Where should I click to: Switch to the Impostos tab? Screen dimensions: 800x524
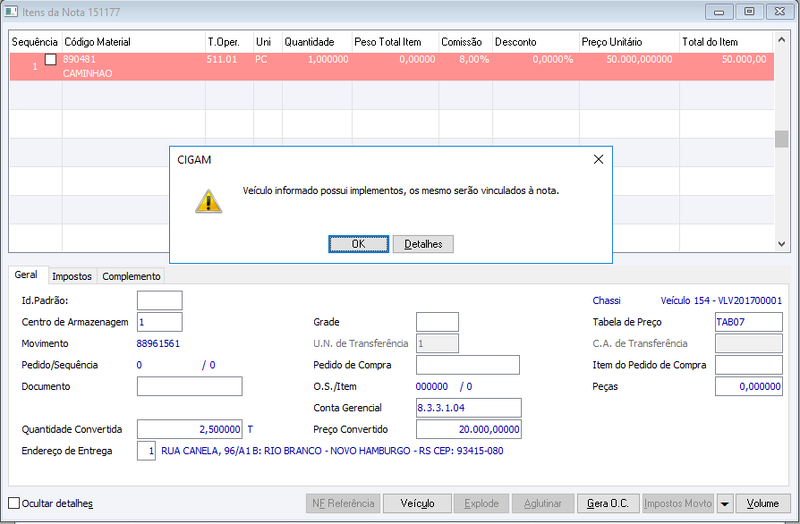[72, 276]
